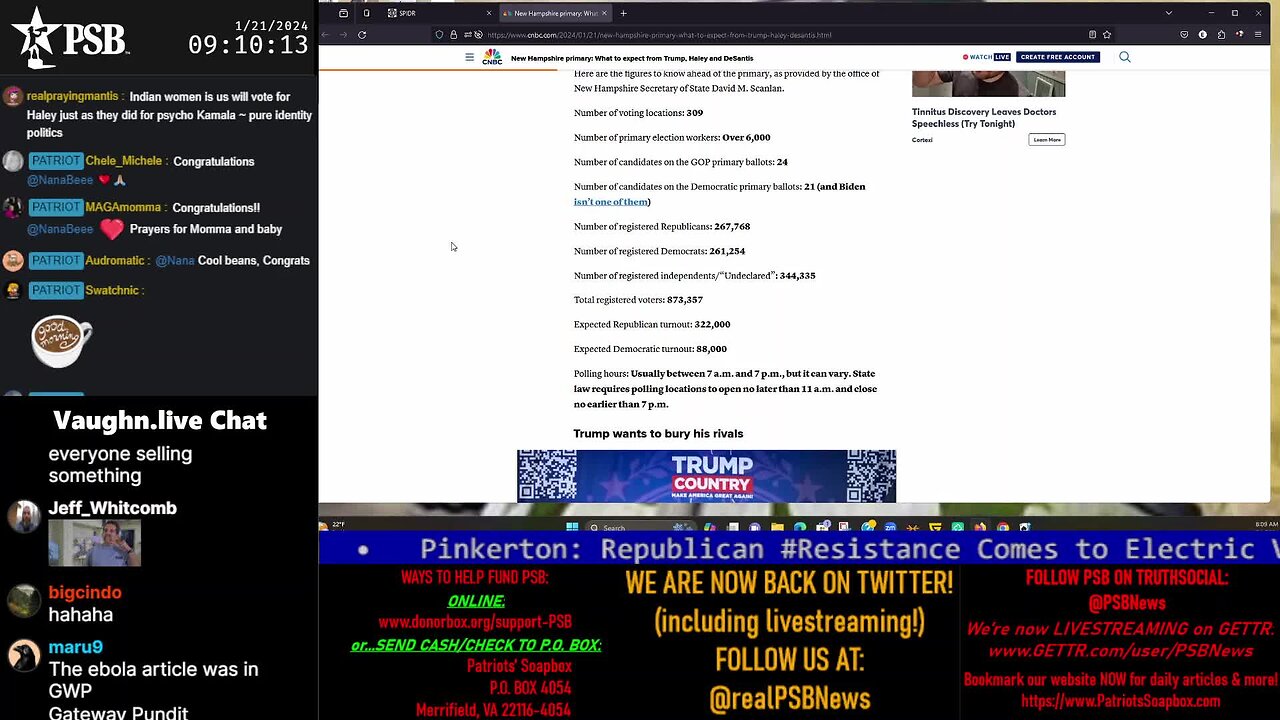Open the Zoom icon on the taskbar
This screenshot has height=720, width=1280.
(890, 527)
